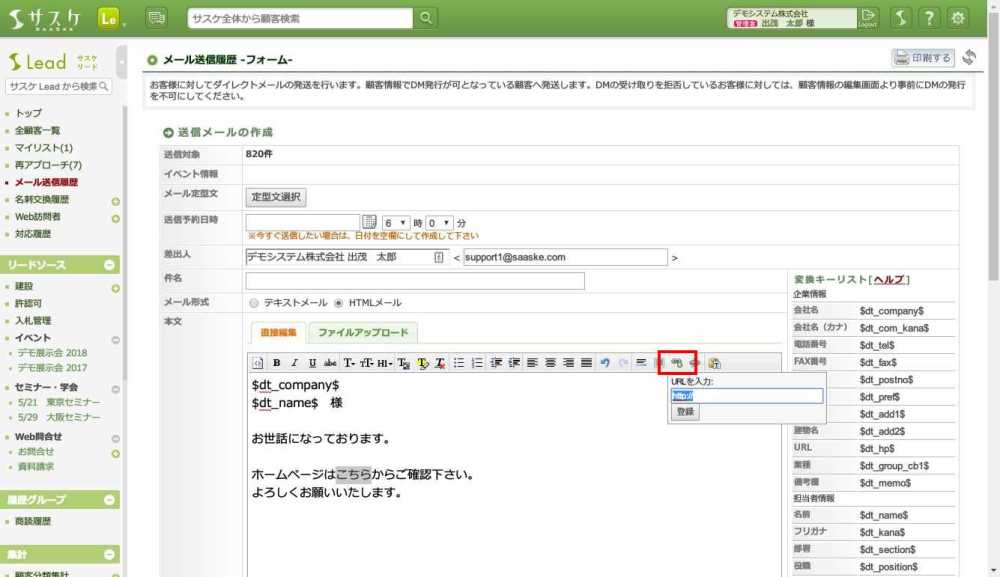
Task: Open the minute (分) dropdown
Action: pos(440,222)
